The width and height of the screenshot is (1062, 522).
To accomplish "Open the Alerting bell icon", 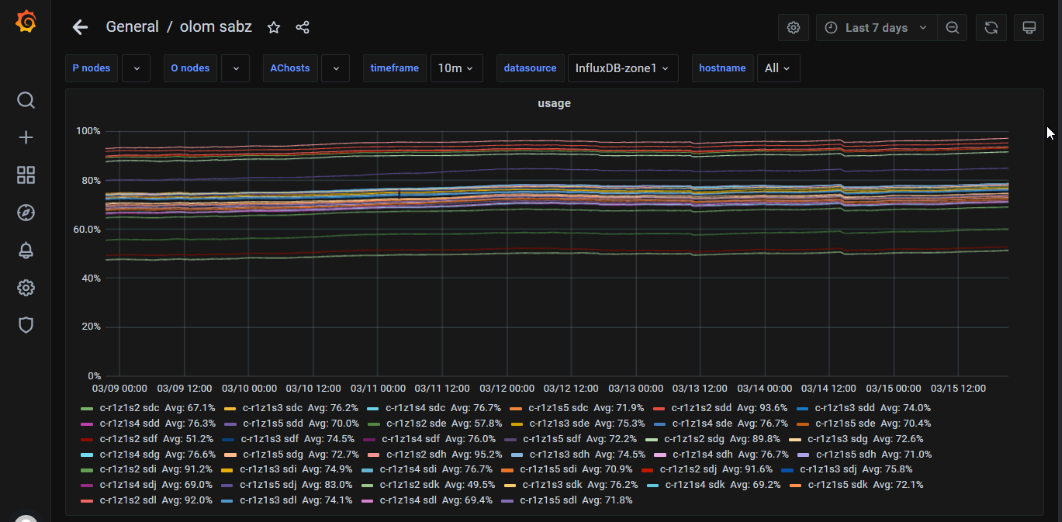I will click(26, 250).
